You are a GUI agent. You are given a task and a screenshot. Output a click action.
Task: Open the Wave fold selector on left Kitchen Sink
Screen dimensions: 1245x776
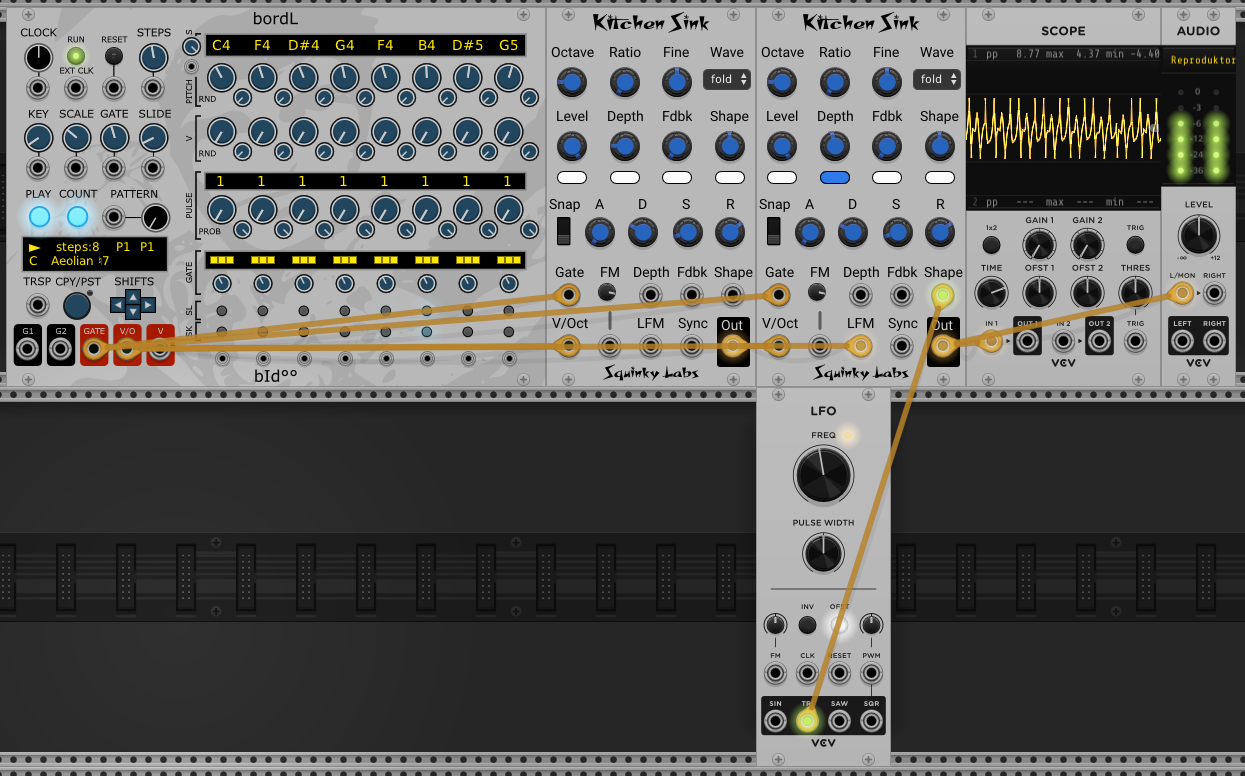coord(726,79)
